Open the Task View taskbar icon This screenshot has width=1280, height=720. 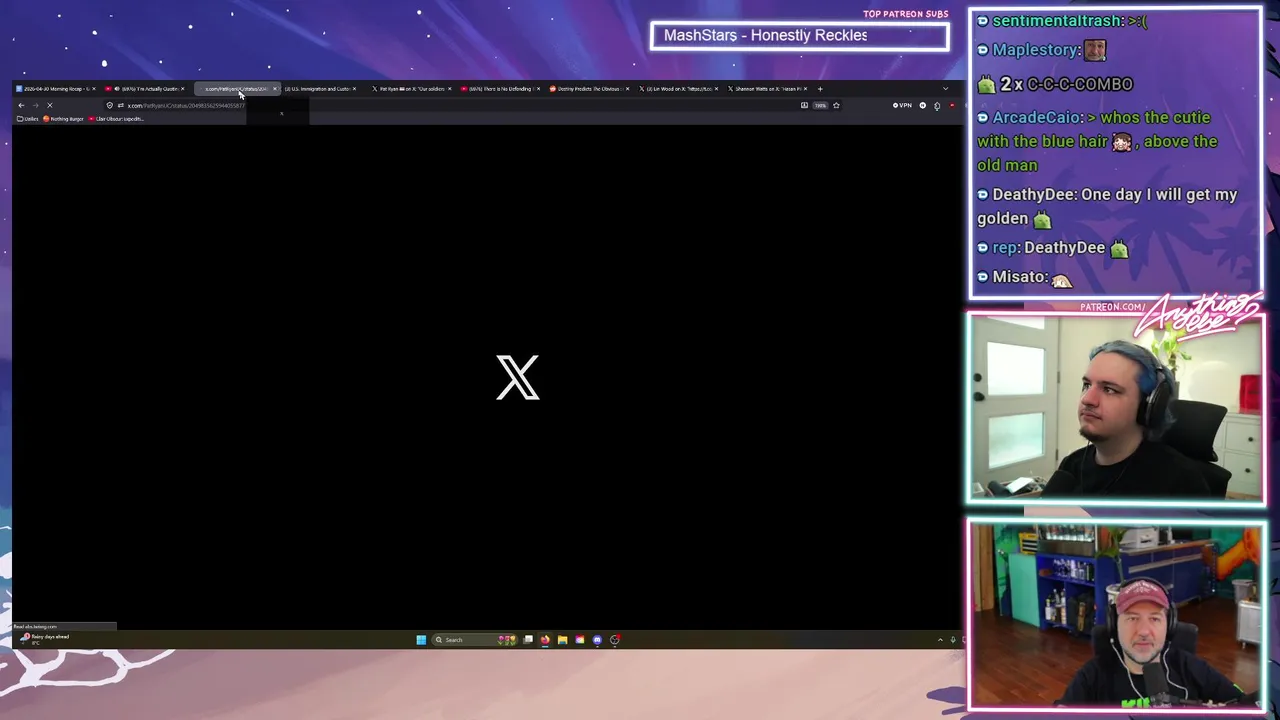click(x=528, y=640)
